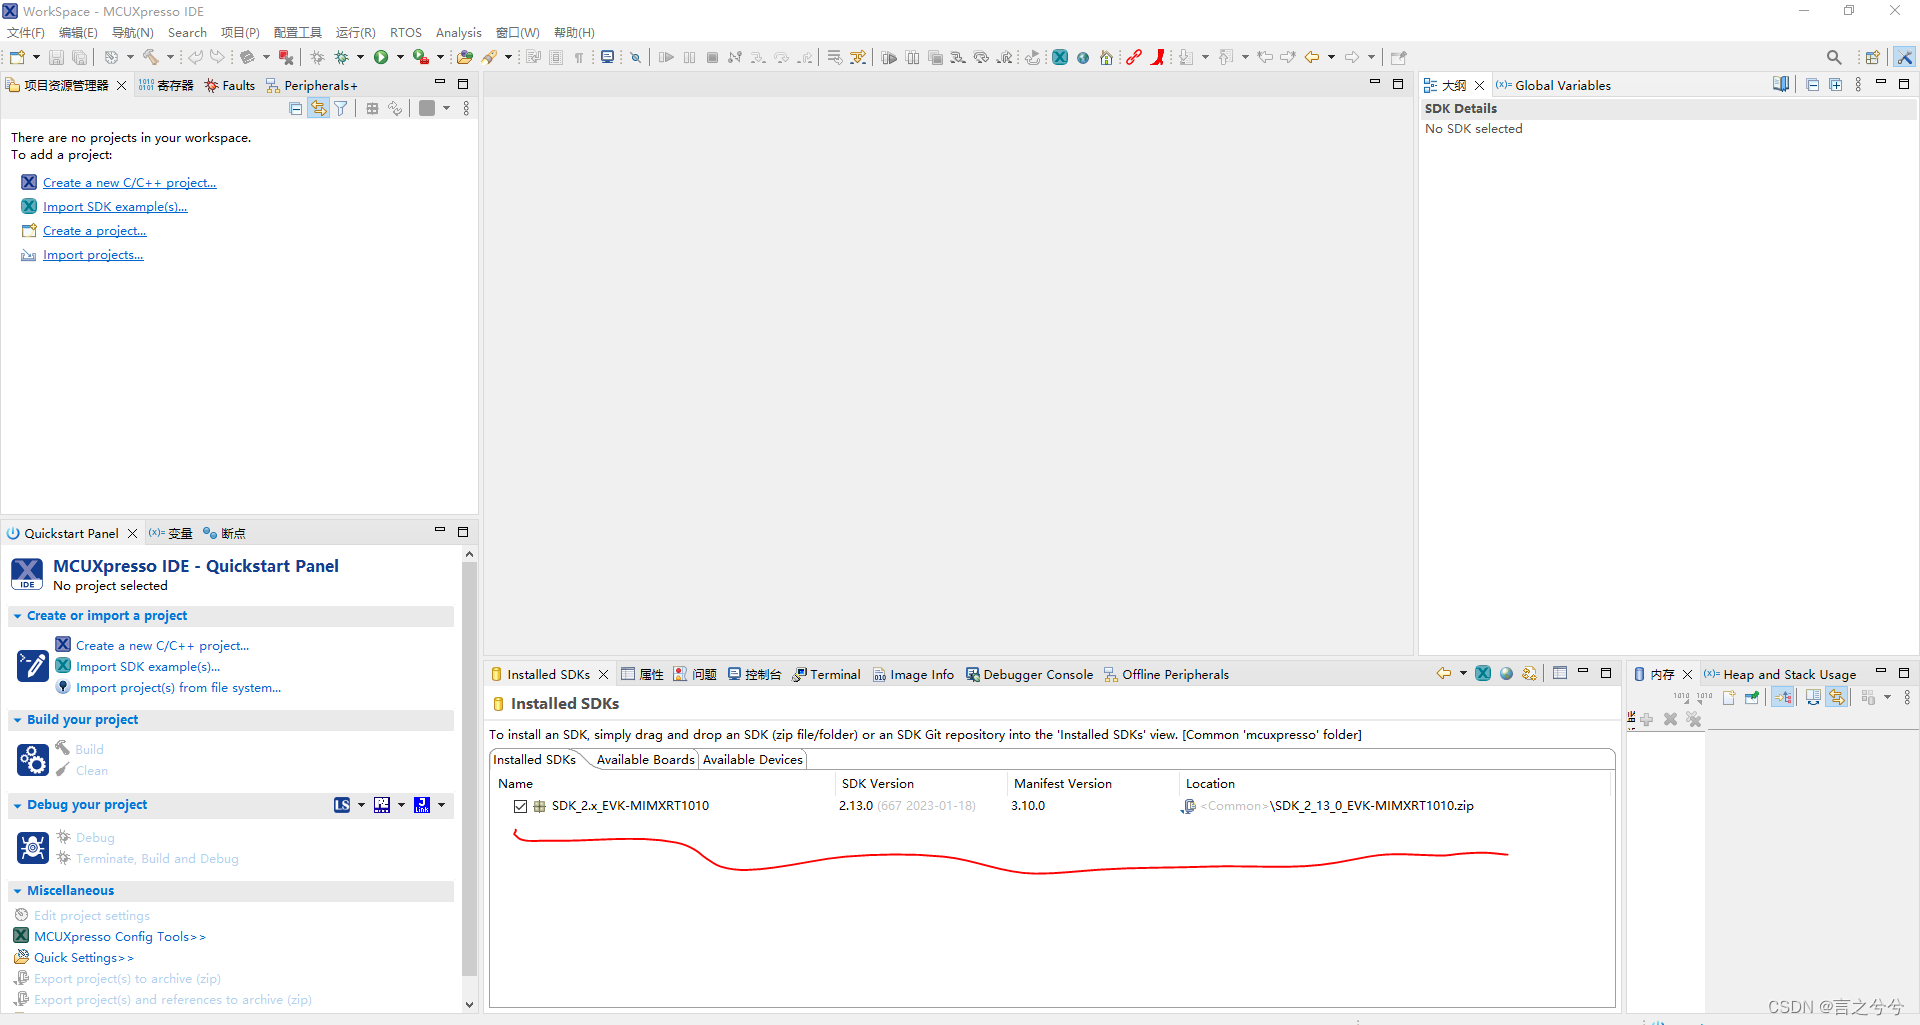Click Collapse All in project explorer toolbar
The width and height of the screenshot is (1920, 1025).
[x=295, y=108]
